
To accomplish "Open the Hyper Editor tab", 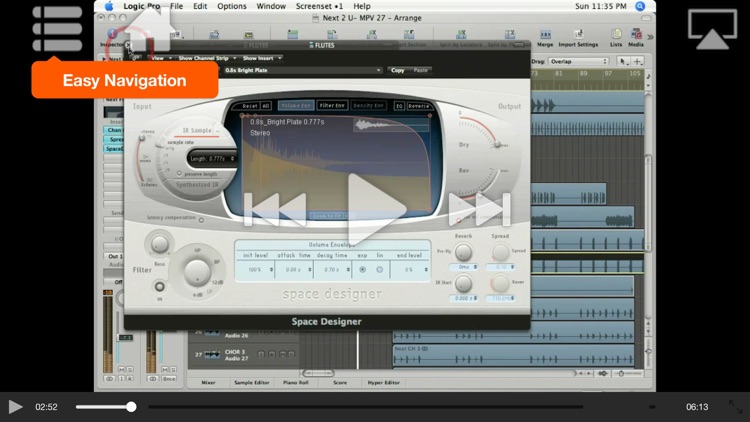I will tap(383, 383).
